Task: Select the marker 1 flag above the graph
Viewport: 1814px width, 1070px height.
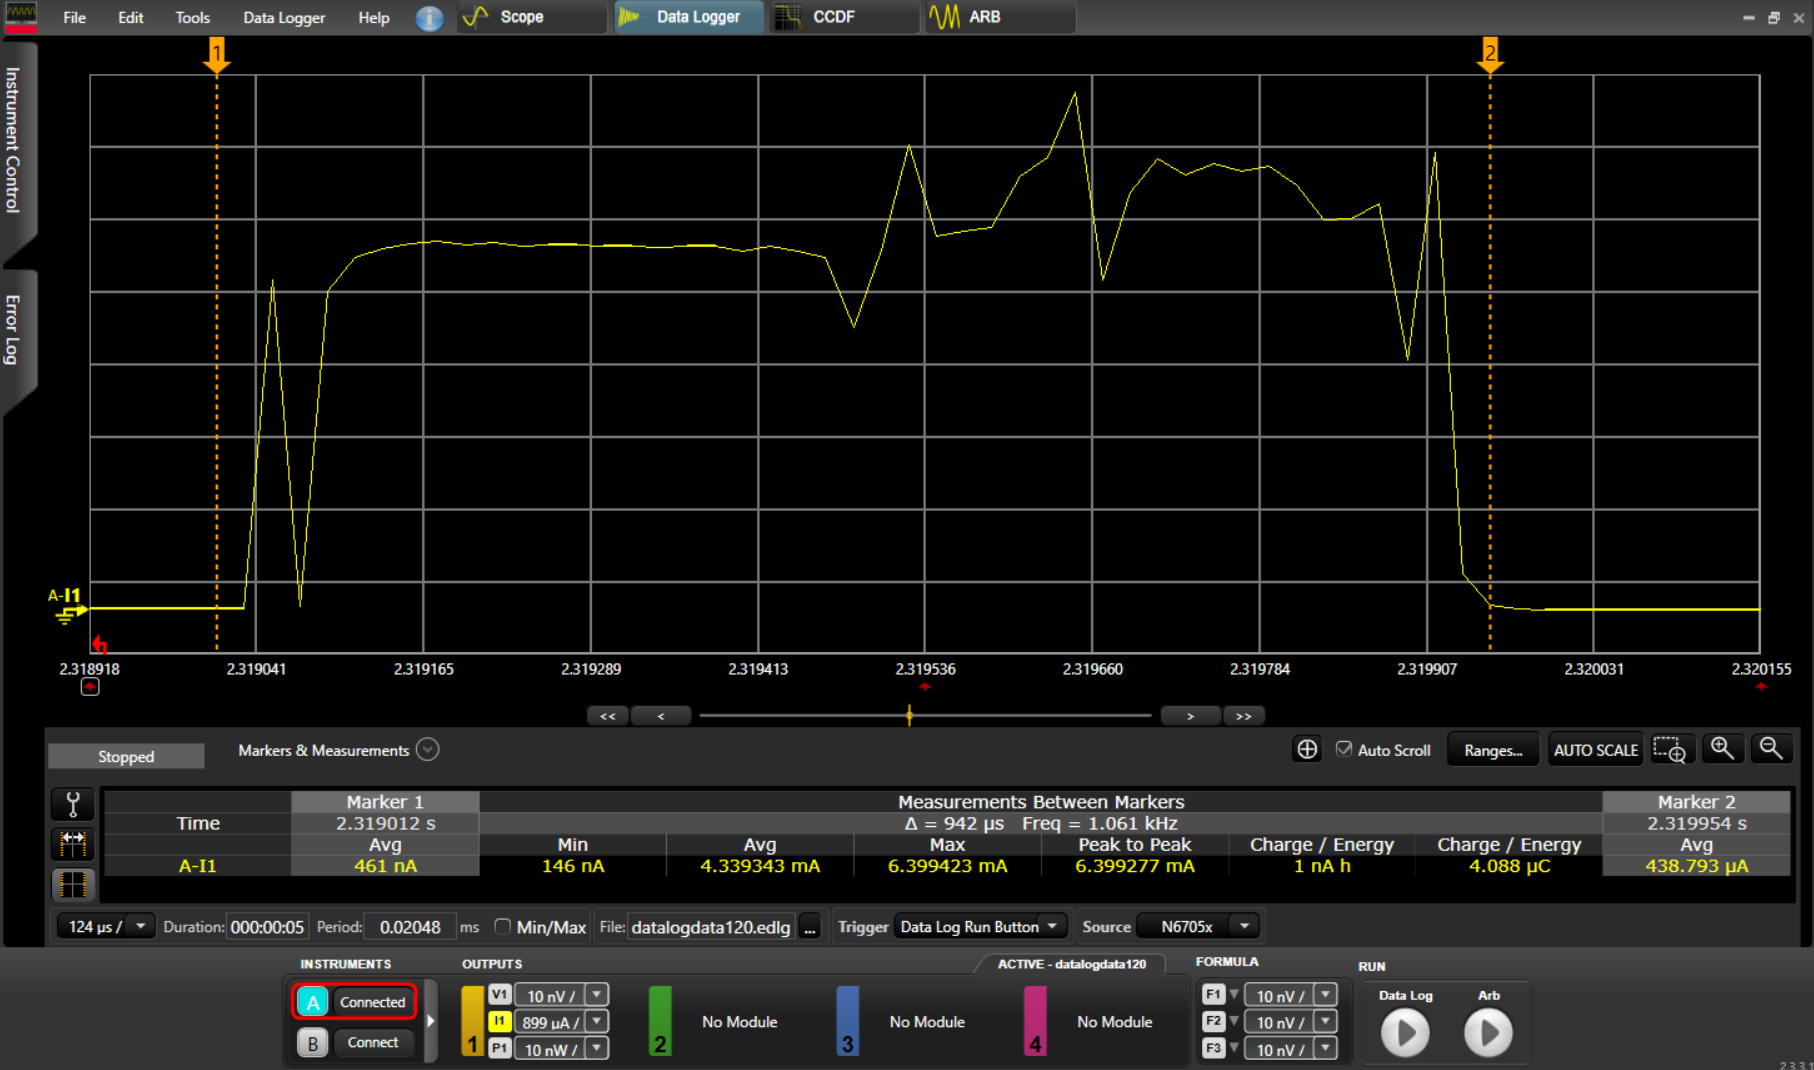Action: (x=217, y=55)
